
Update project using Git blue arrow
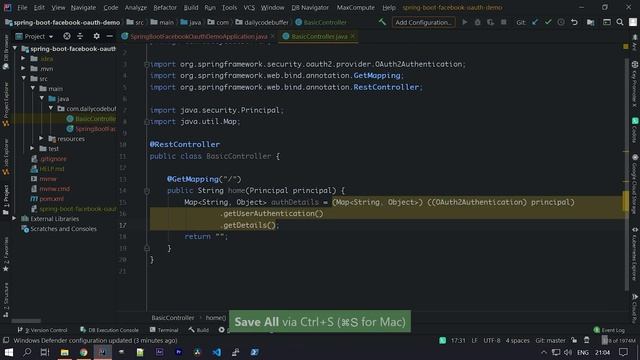pyautogui.click(x=535, y=22)
